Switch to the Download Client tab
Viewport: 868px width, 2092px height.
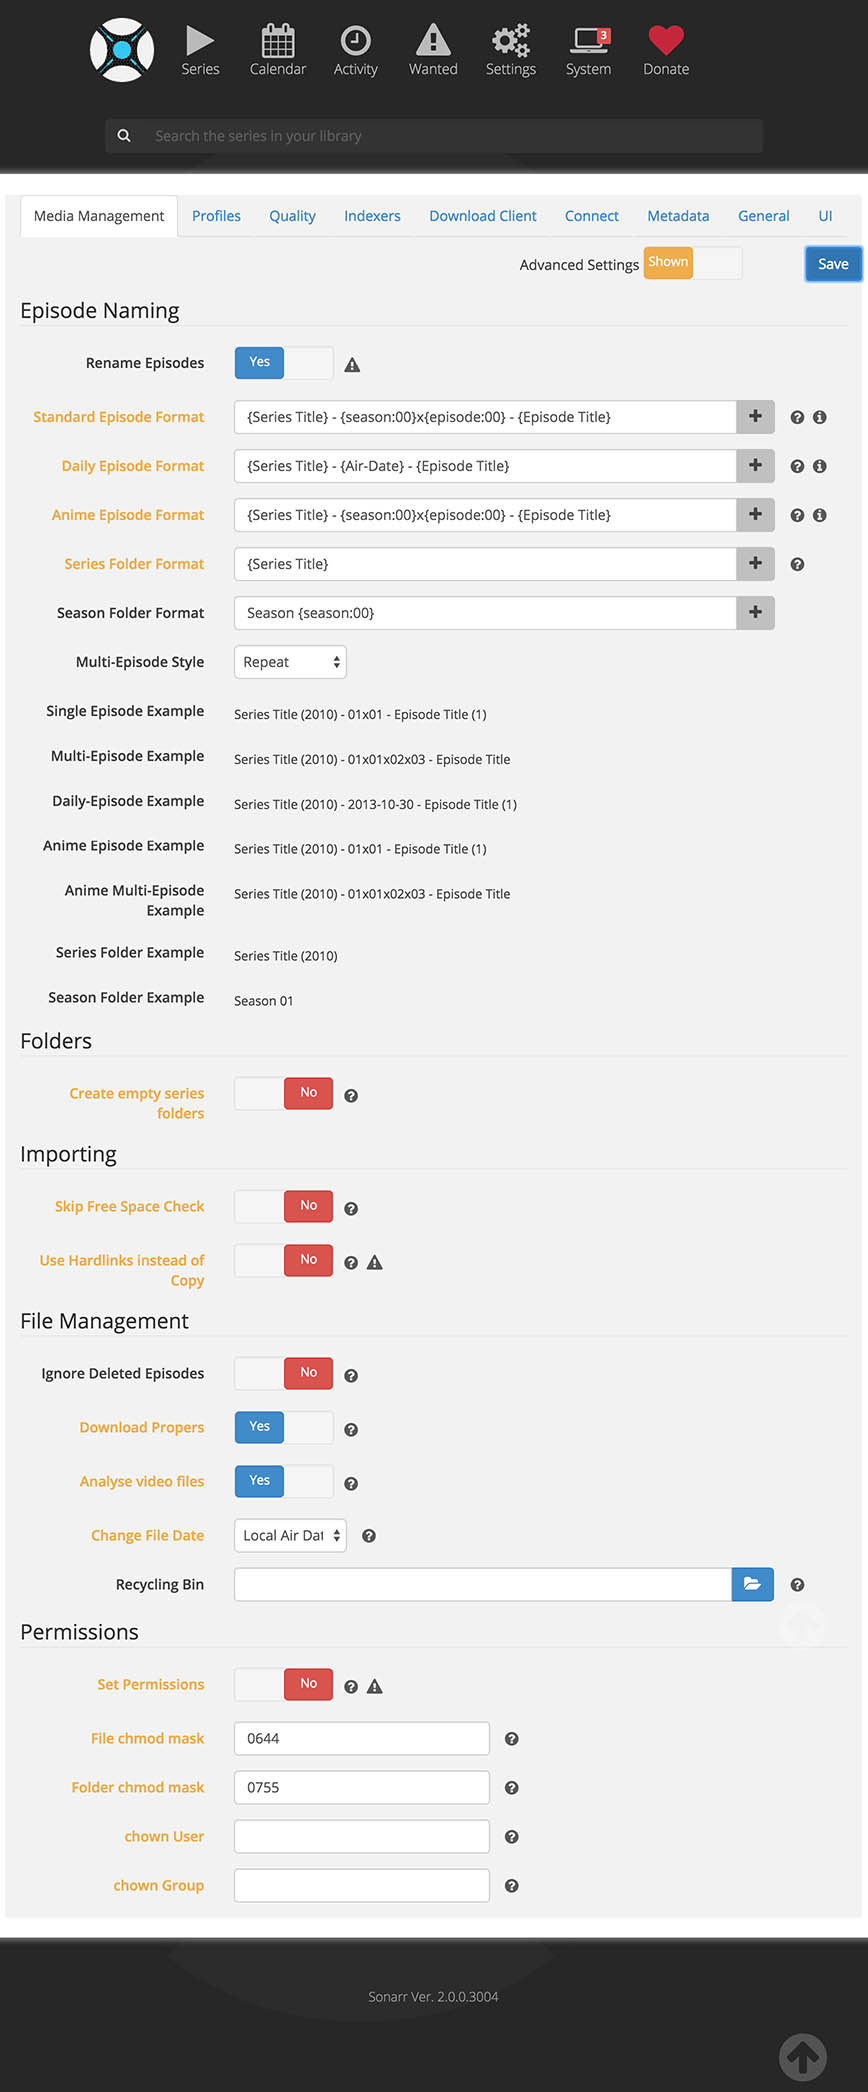(483, 216)
